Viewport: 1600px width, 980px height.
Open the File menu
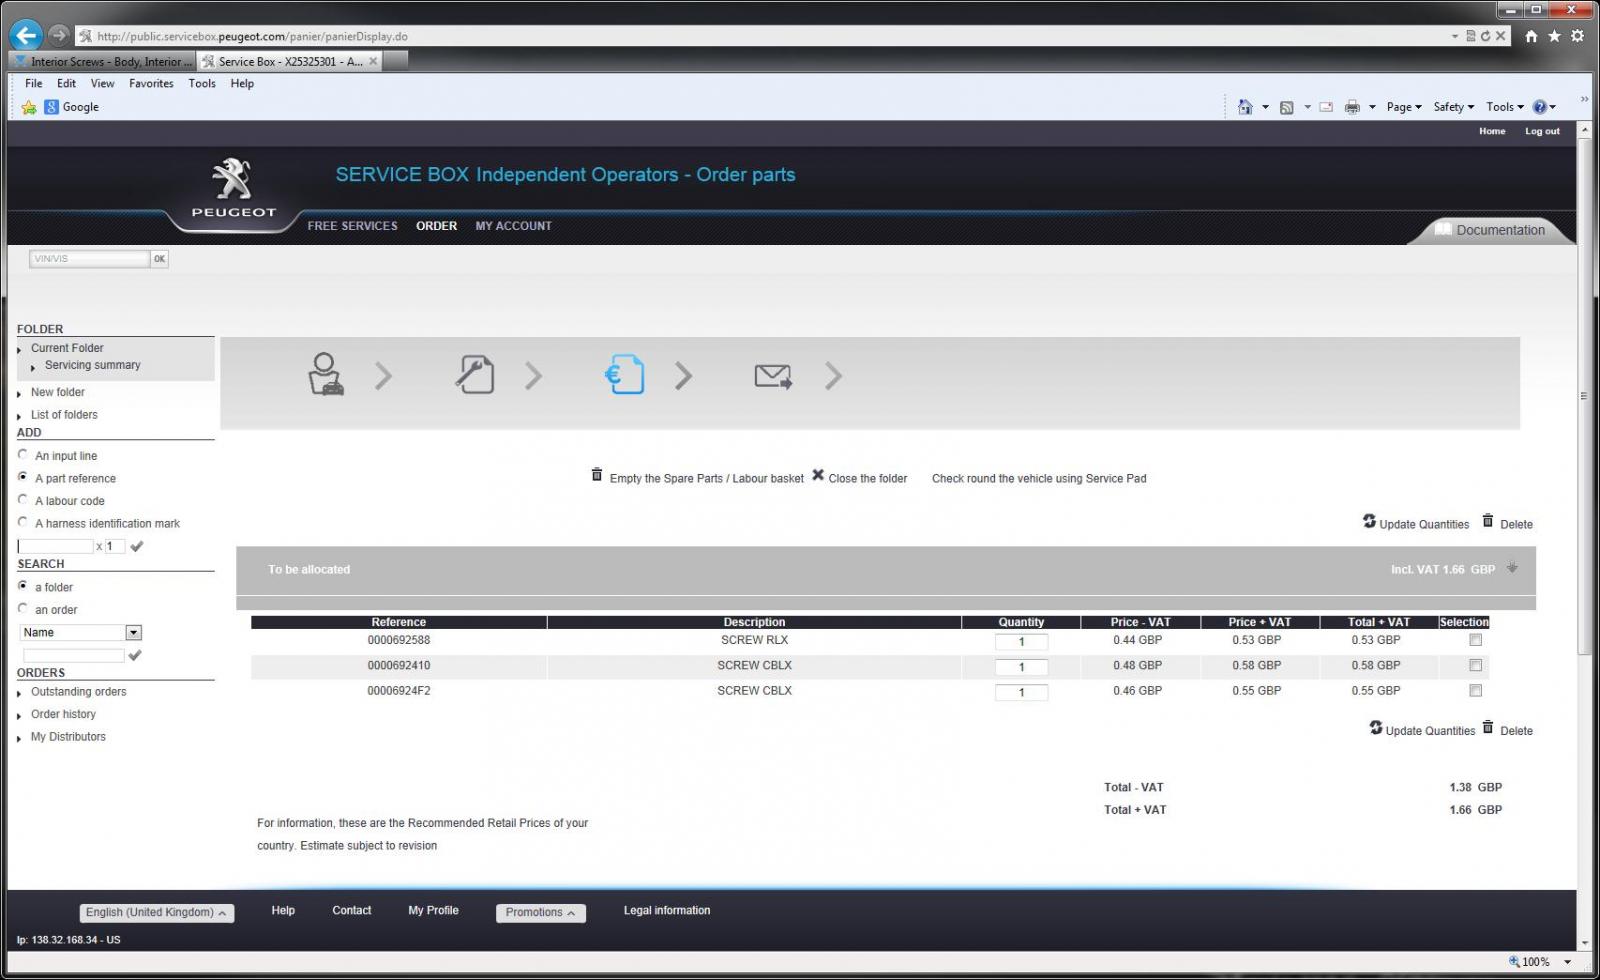pos(34,83)
